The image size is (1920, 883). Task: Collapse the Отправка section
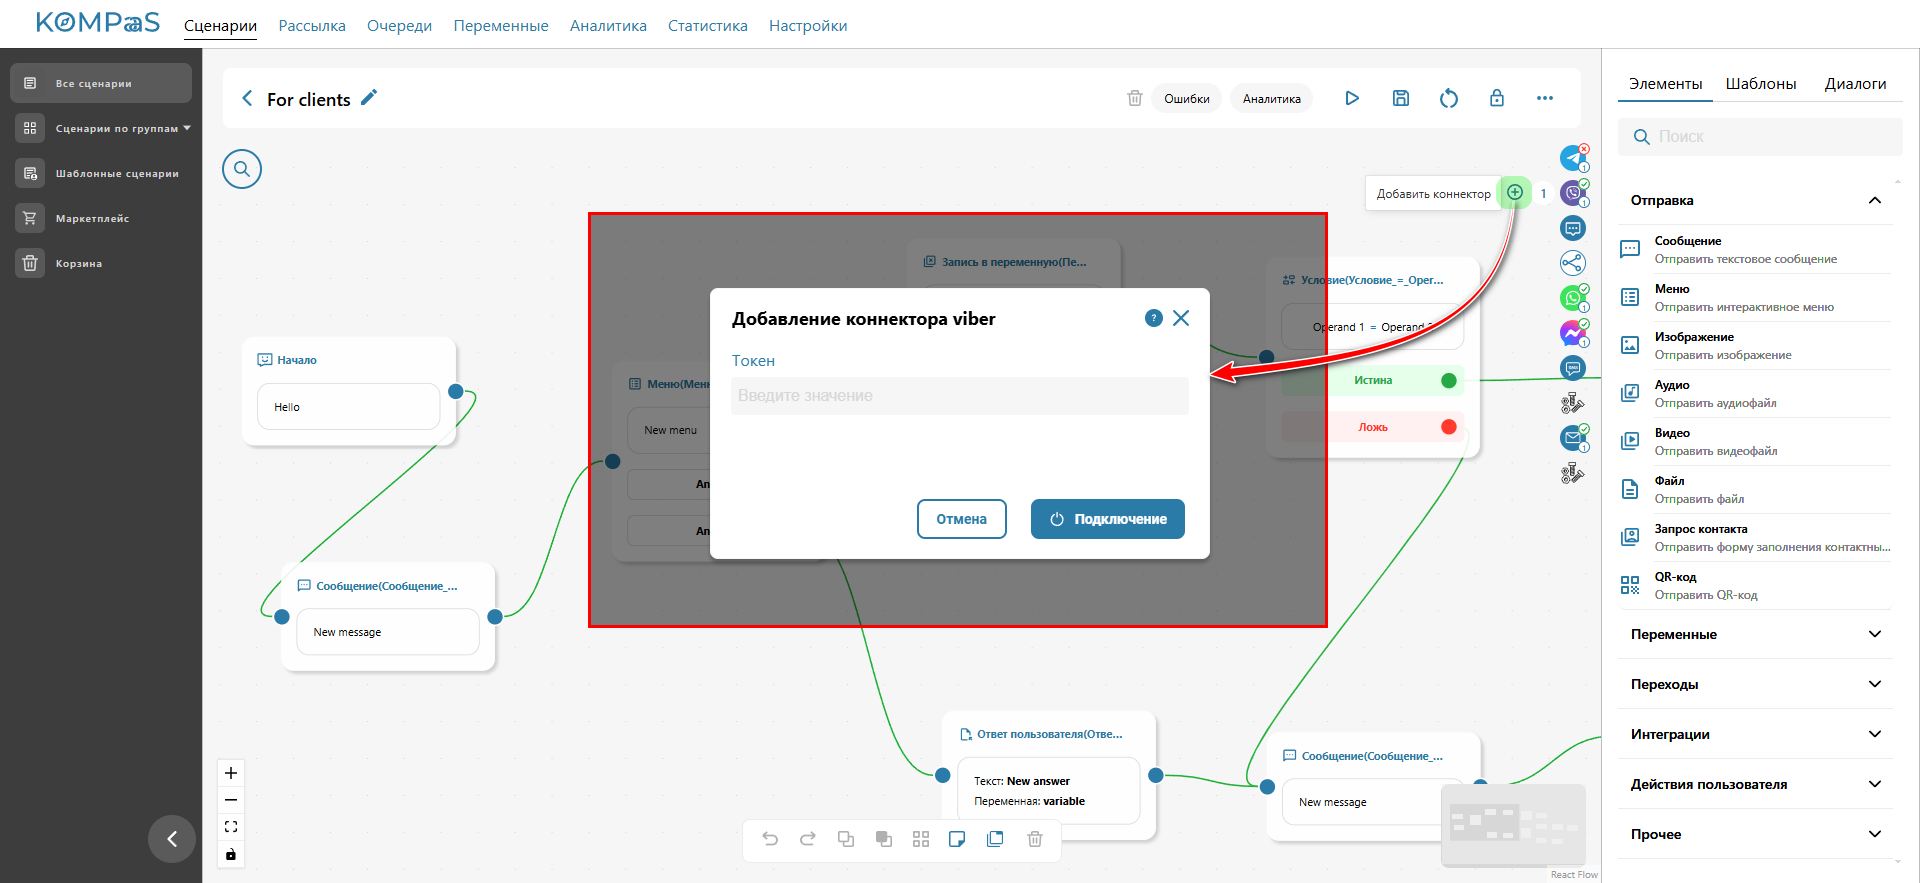click(1875, 200)
